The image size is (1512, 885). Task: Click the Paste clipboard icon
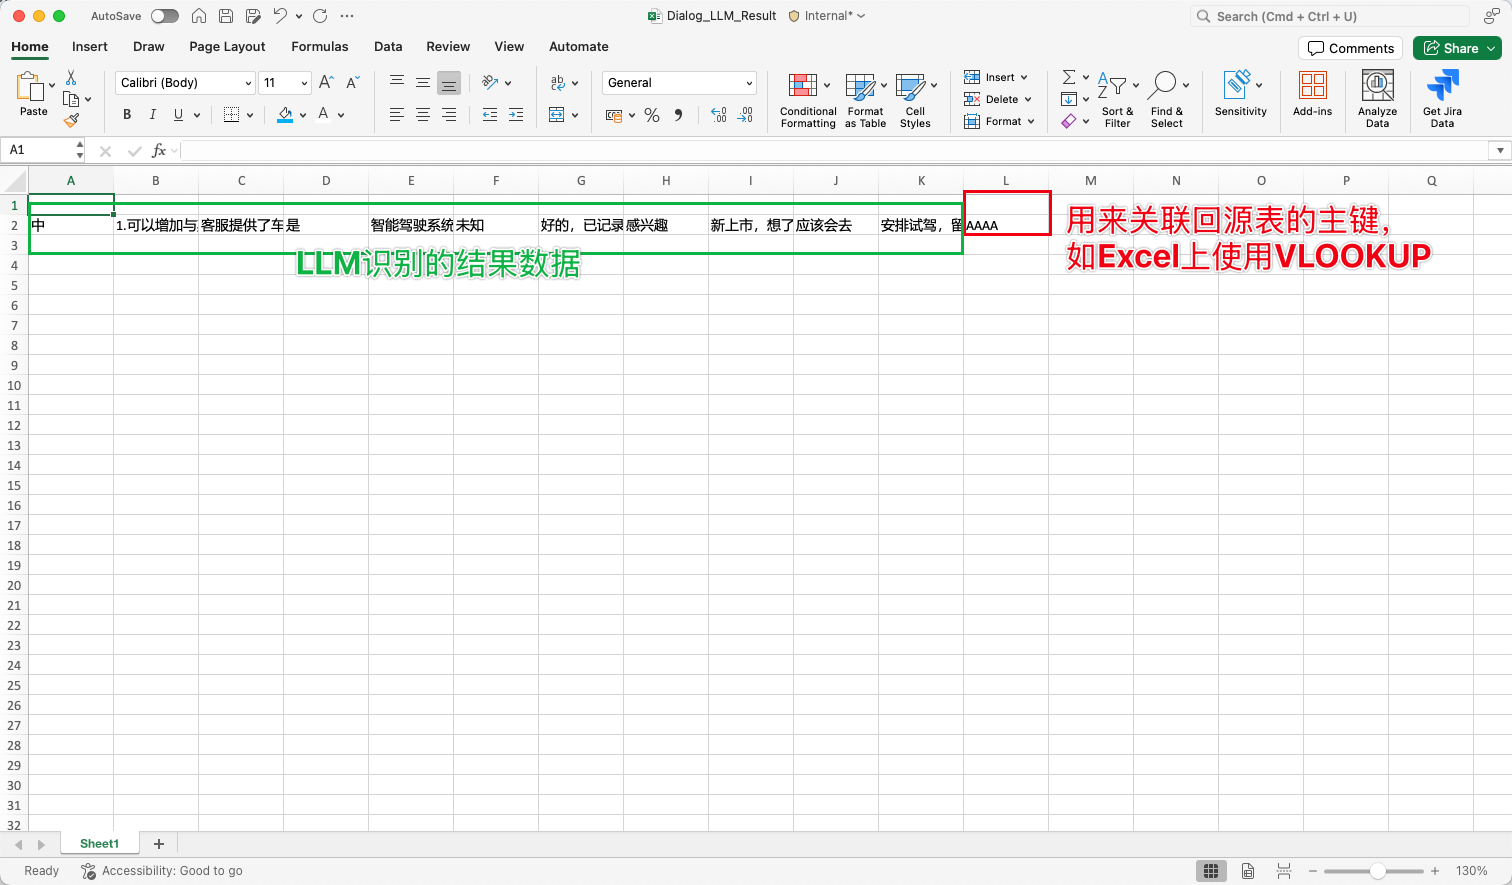(30, 87)
